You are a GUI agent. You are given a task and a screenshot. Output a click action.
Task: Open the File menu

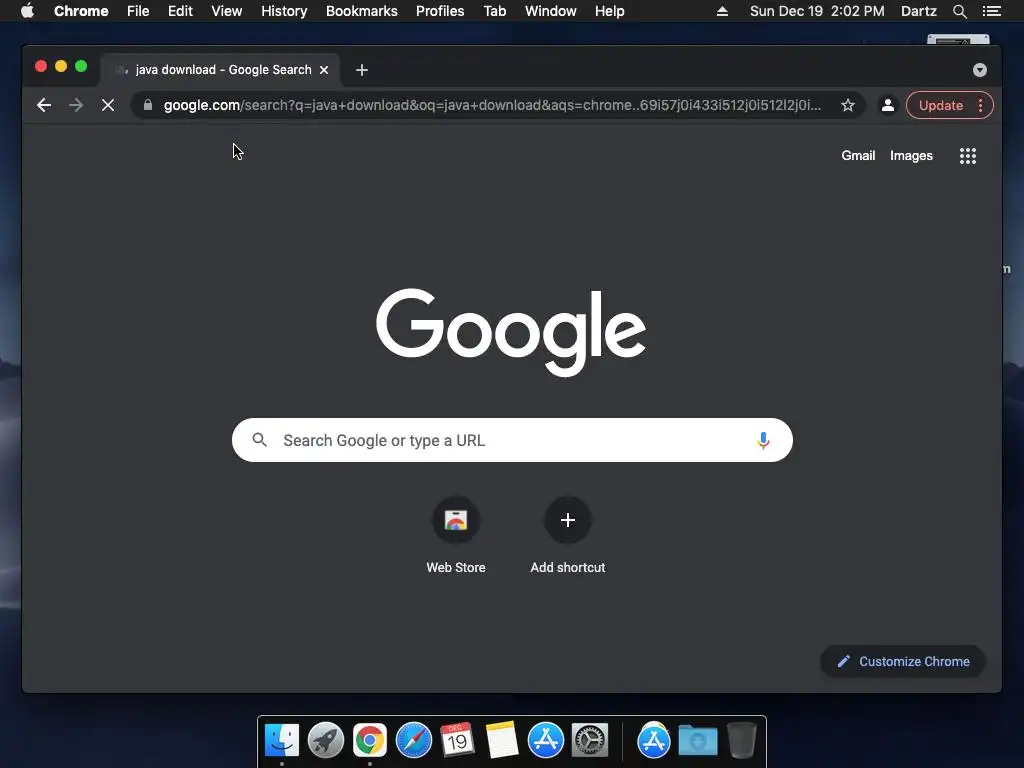pyautogui.click(x=138, y=11)
